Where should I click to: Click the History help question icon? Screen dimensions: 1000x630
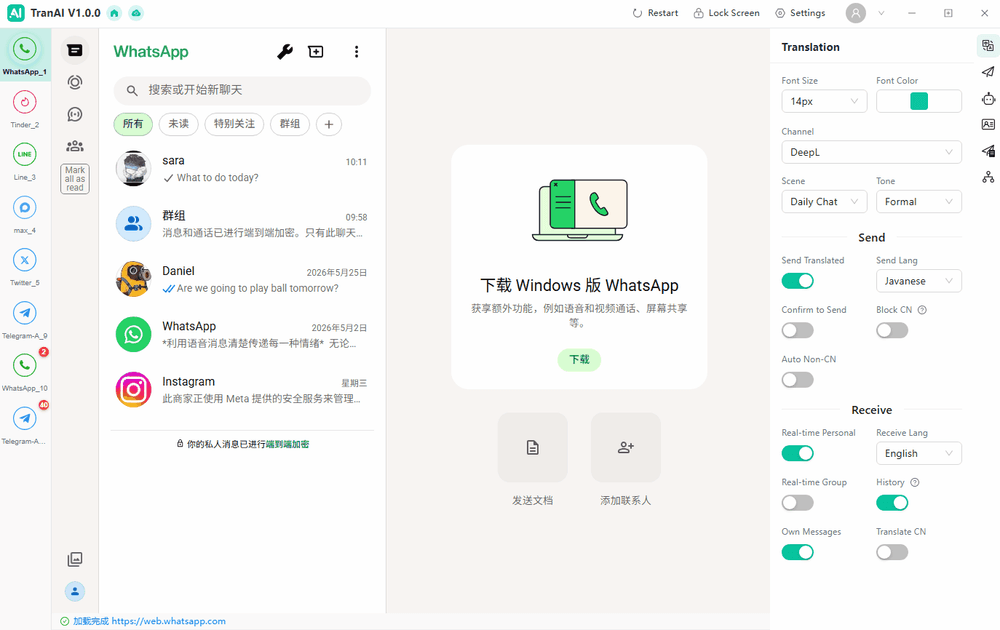pyautogui.click(x=915, y=482)
